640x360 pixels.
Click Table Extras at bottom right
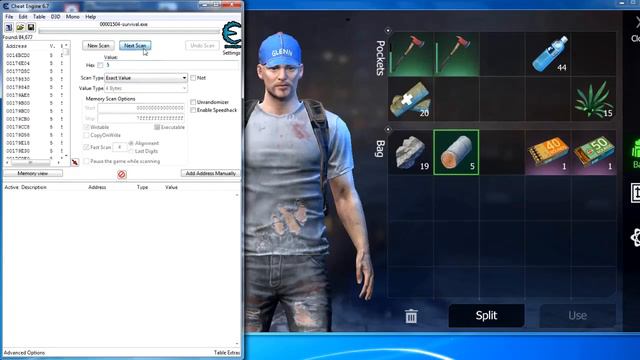pyautogui.click(x=227, y=353)
